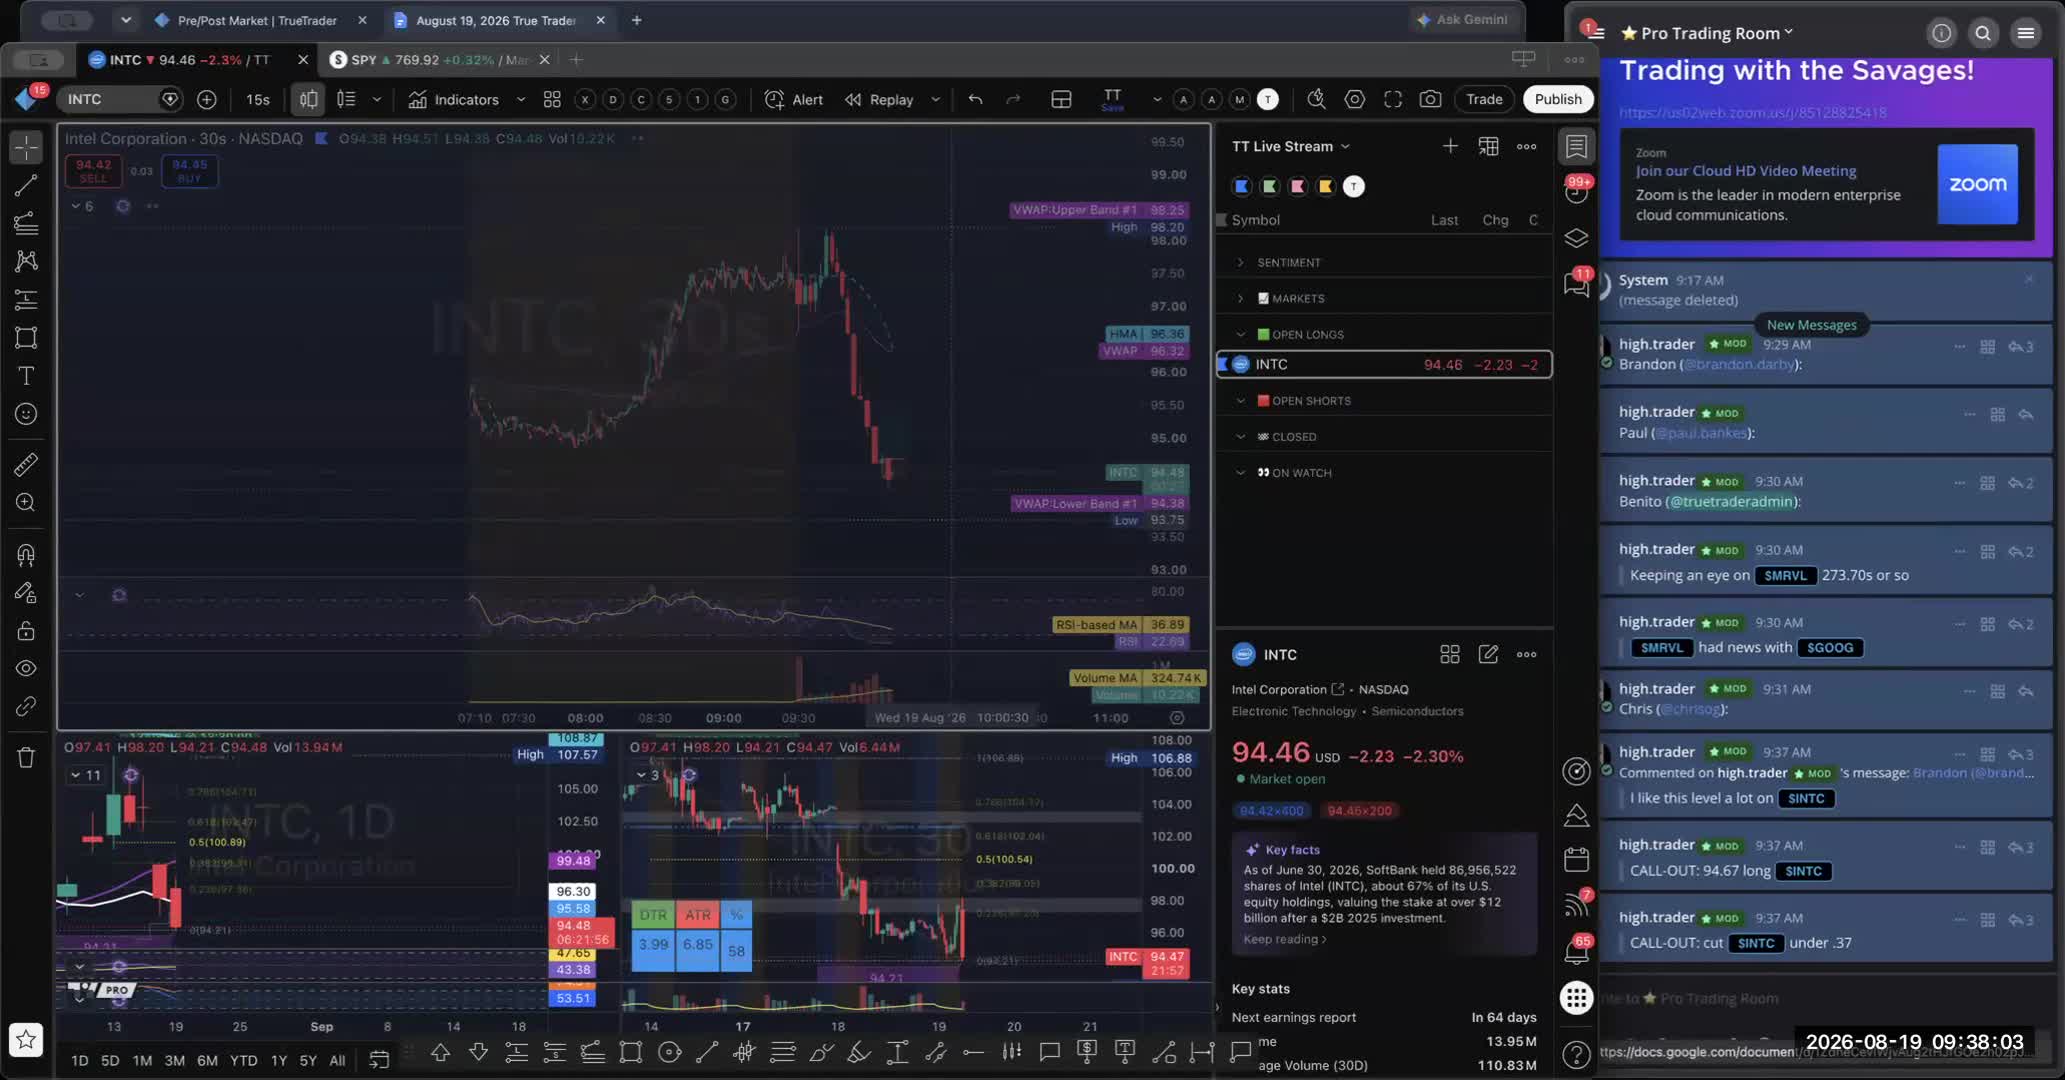2065x1080 pixels.
Task: Pick the green flag color filter
Action: pyautogui.click(x=1270, y=186)
